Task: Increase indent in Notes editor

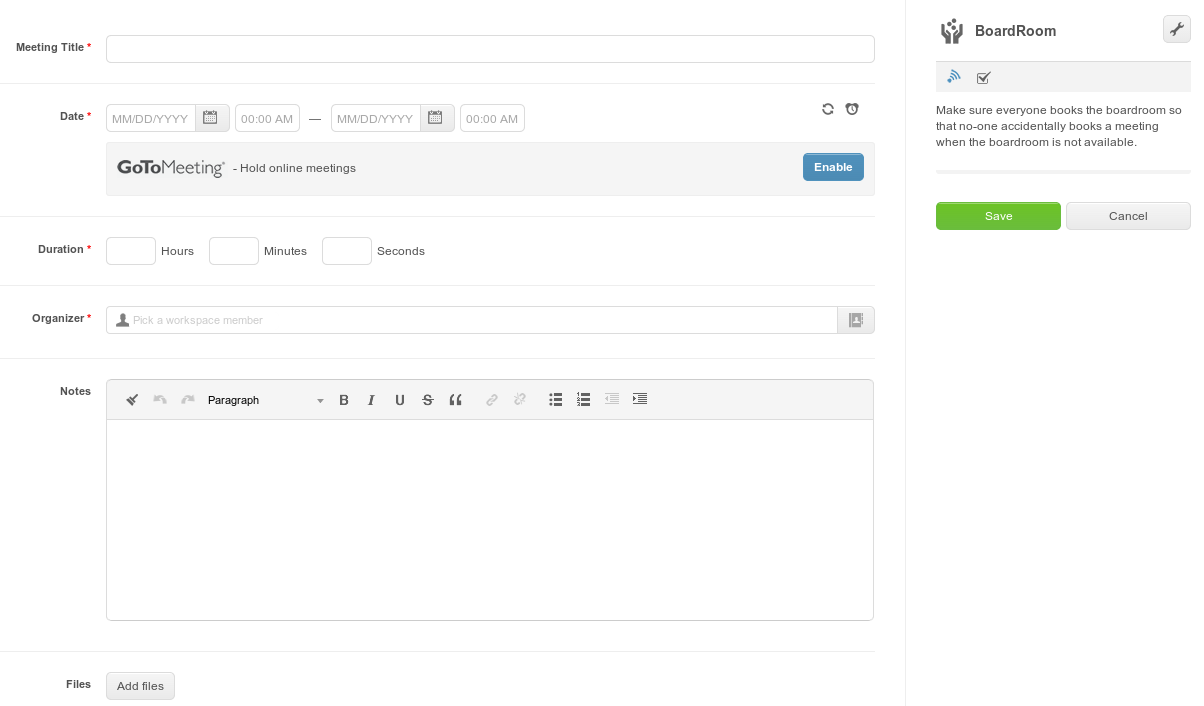Action: pyautogui.click(x=640, y=399)
